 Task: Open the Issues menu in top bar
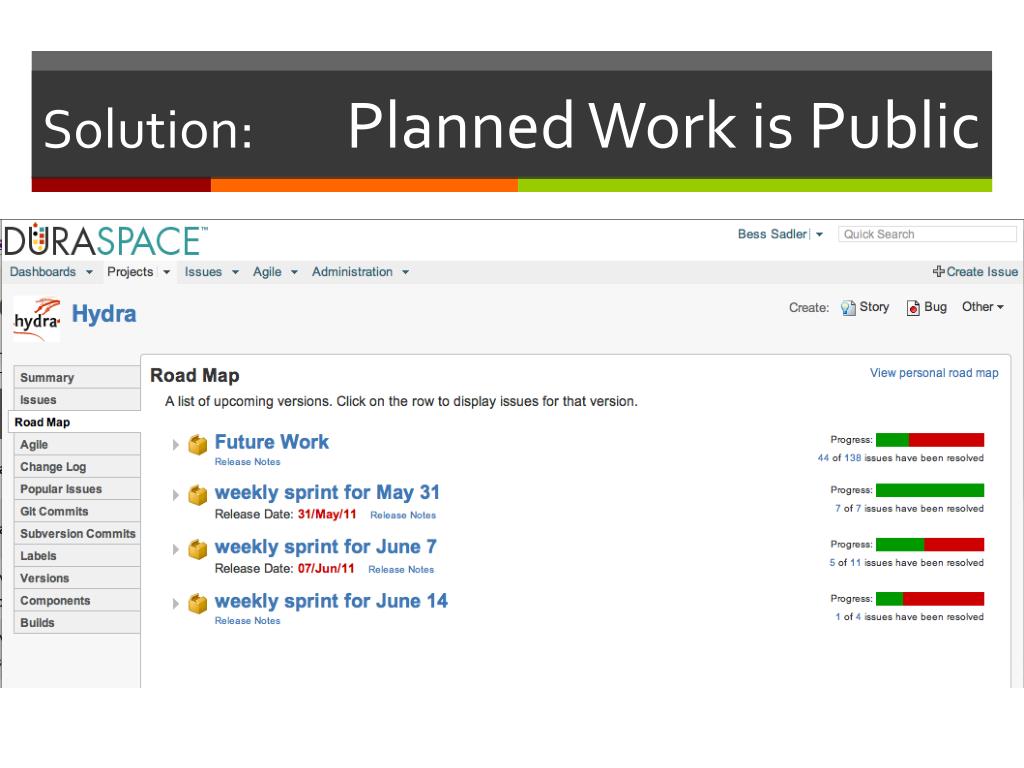click(x=203, y=272)
